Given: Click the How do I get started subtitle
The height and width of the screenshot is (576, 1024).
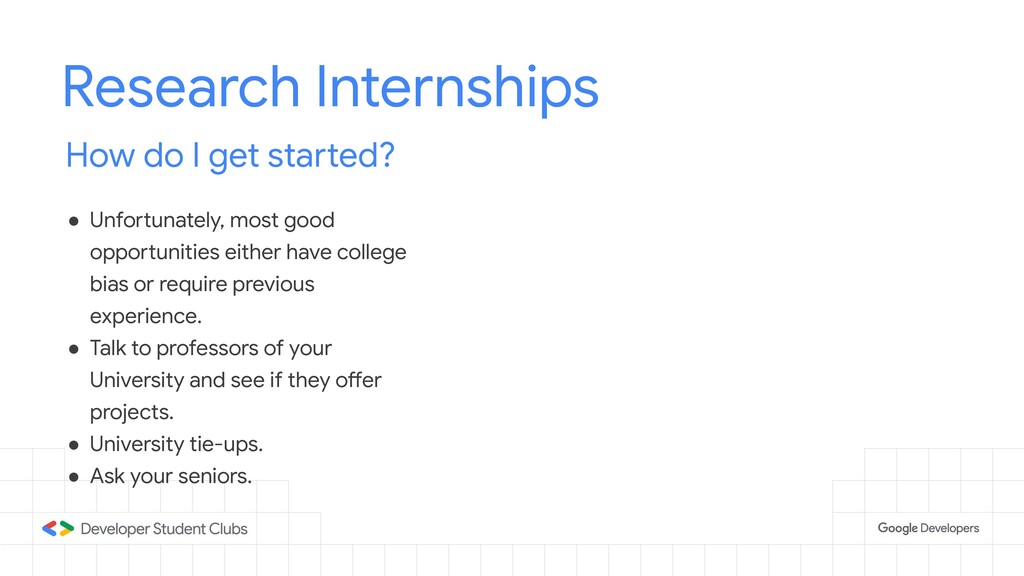Looking at the screenshot, I should point(230,155).
